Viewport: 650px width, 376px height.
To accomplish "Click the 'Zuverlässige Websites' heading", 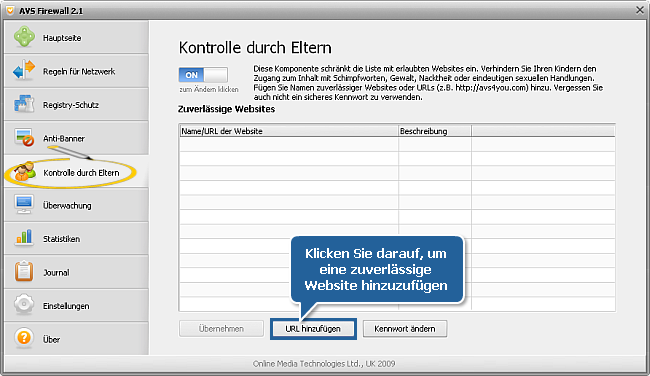I will (226, 109).
